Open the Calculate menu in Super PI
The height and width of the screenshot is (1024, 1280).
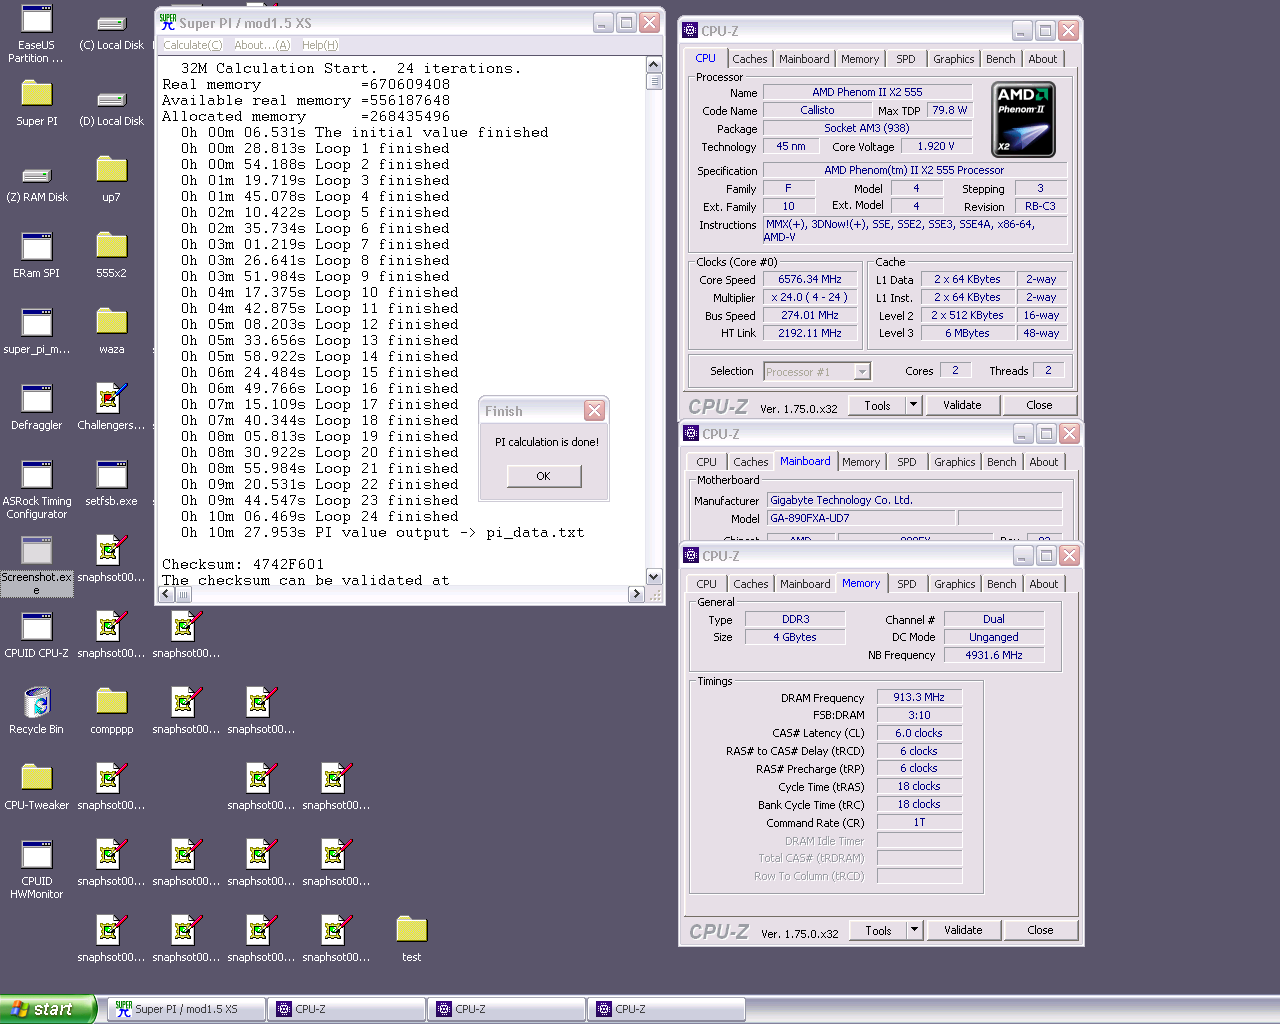coord(192,45)
